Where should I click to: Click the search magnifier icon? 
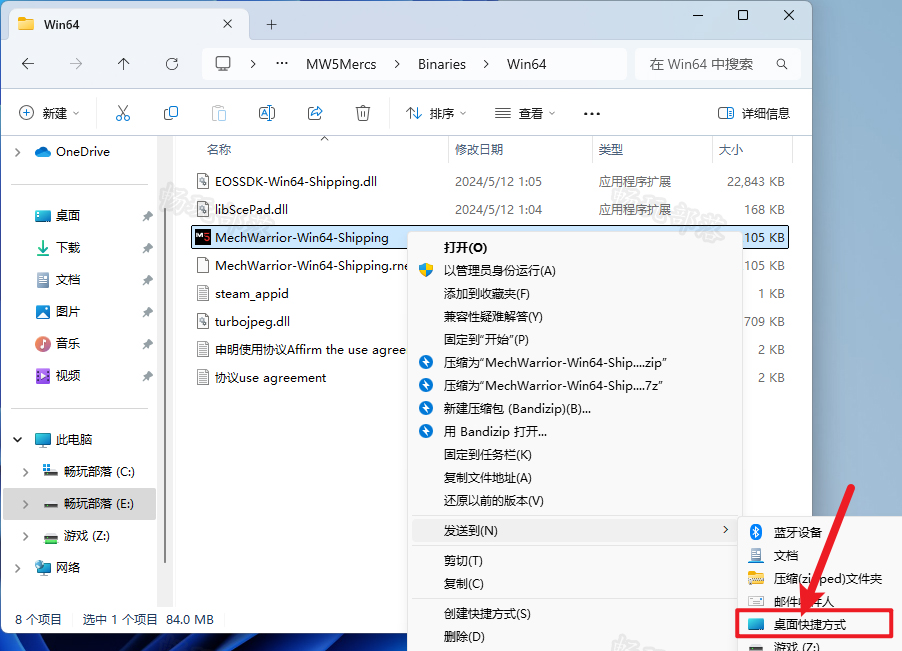click(782, 64)
